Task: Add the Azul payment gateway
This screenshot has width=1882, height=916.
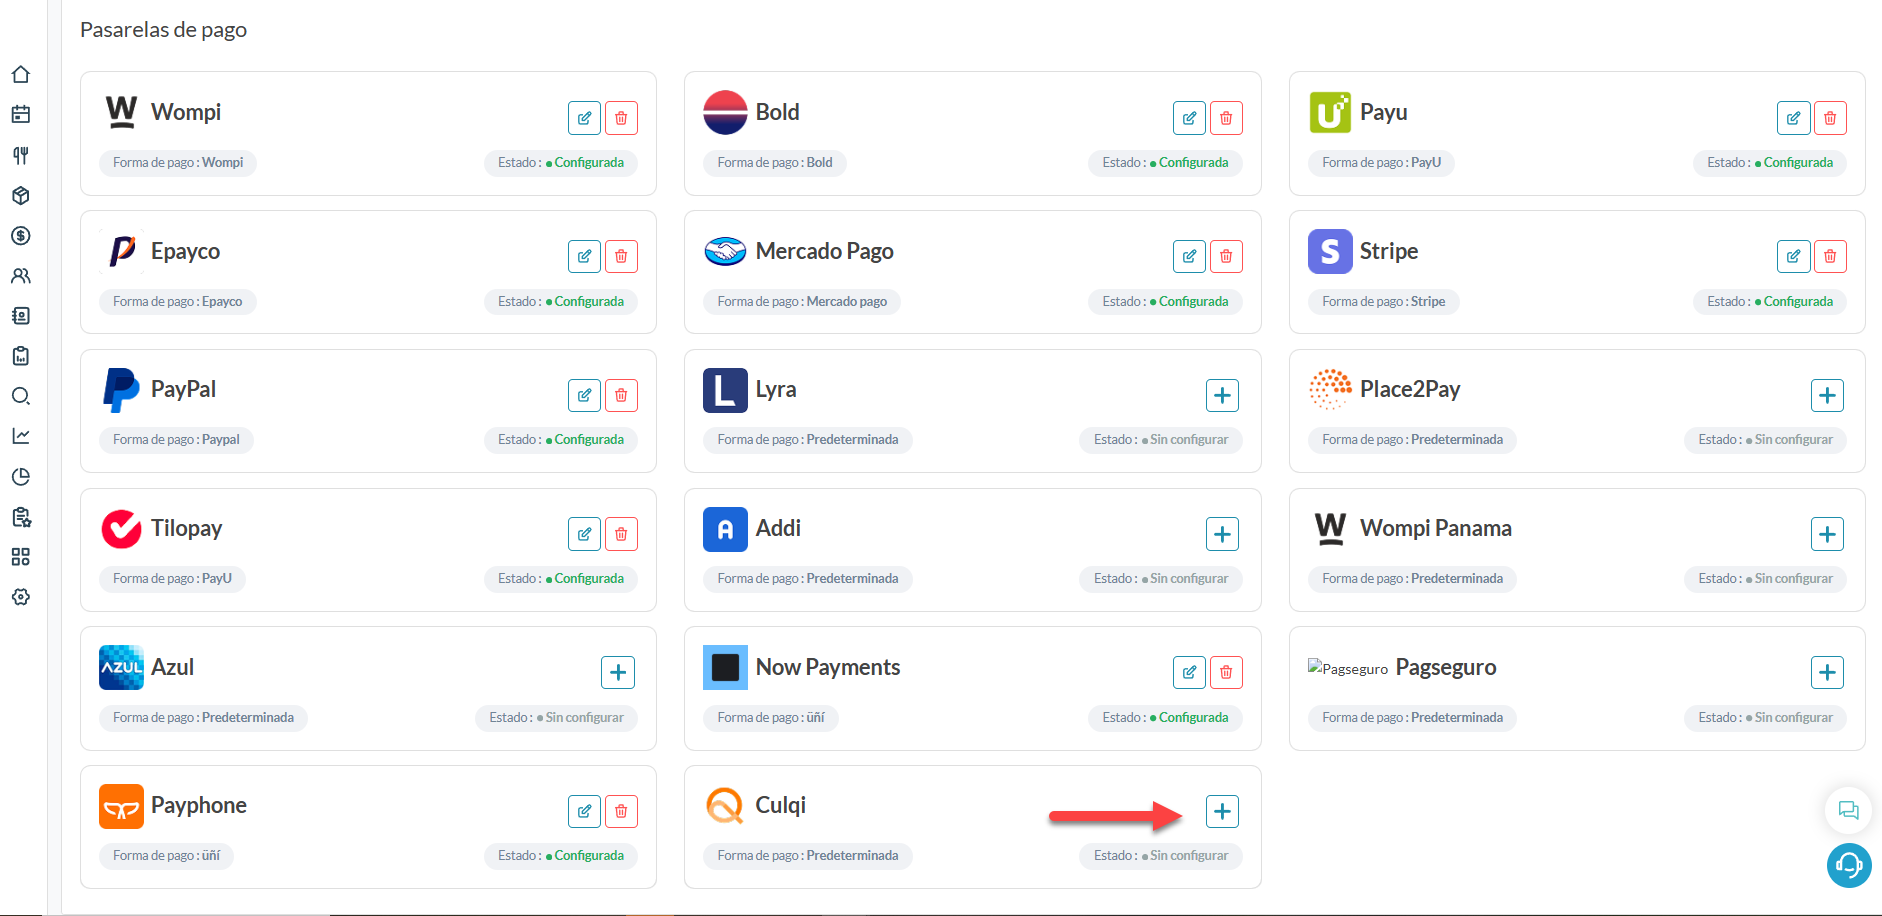Action: coord(618,672)
